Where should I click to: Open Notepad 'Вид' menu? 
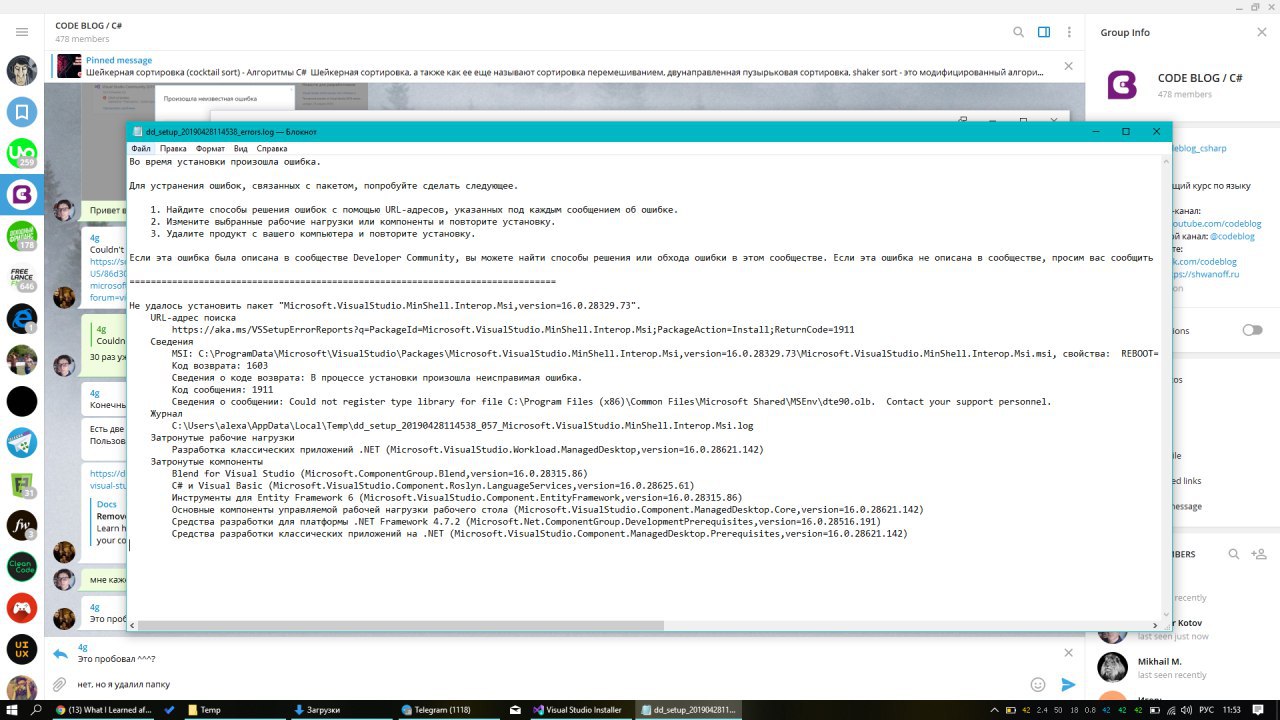coord(241,148)
